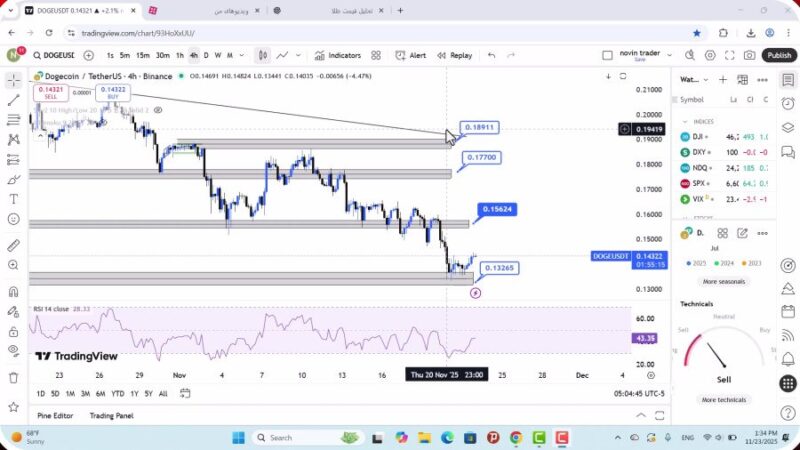Click the More technicals button
The width and height of the screenshot is (800, 450).
click(x=723, y=399)
